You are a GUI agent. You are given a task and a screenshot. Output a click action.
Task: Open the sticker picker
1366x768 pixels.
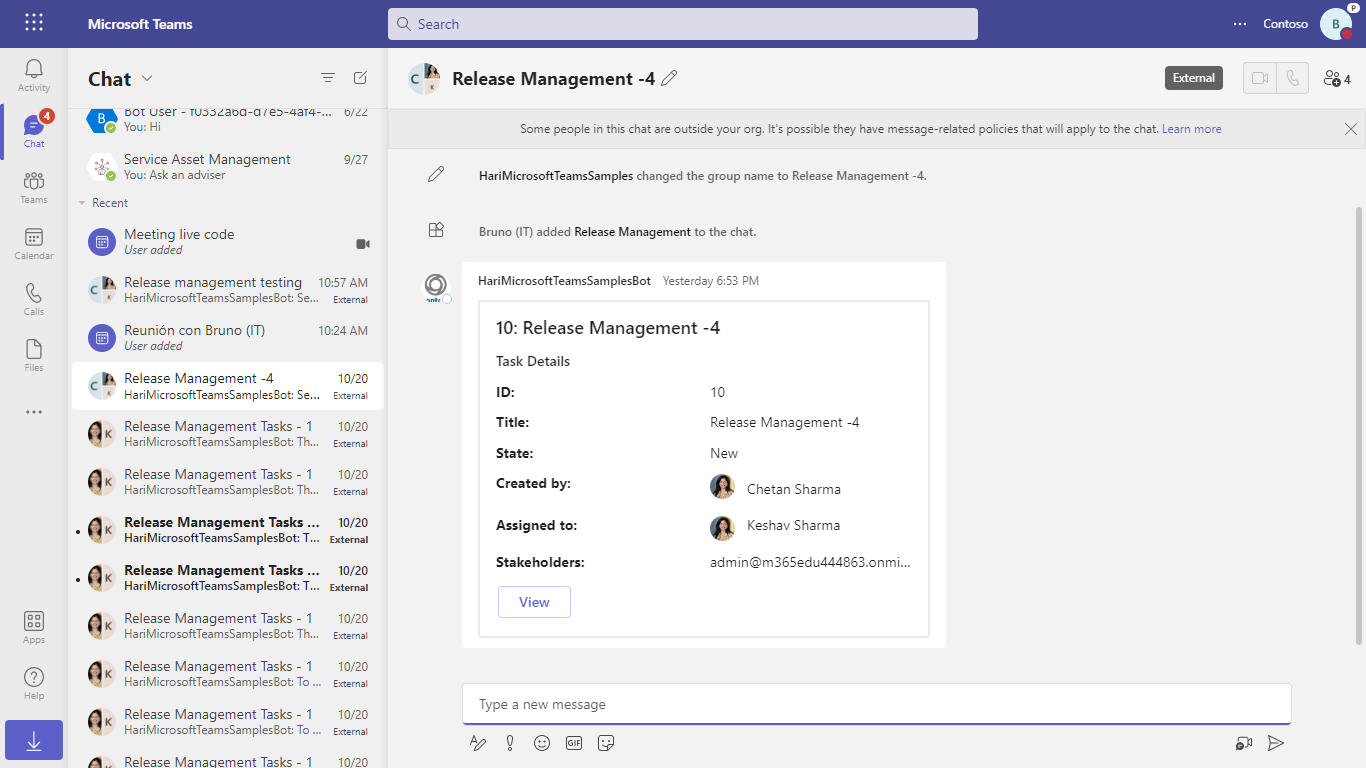[606, 743]
